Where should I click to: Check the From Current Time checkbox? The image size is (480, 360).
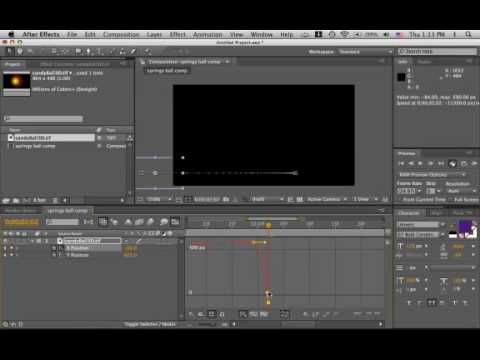[400, 199]
